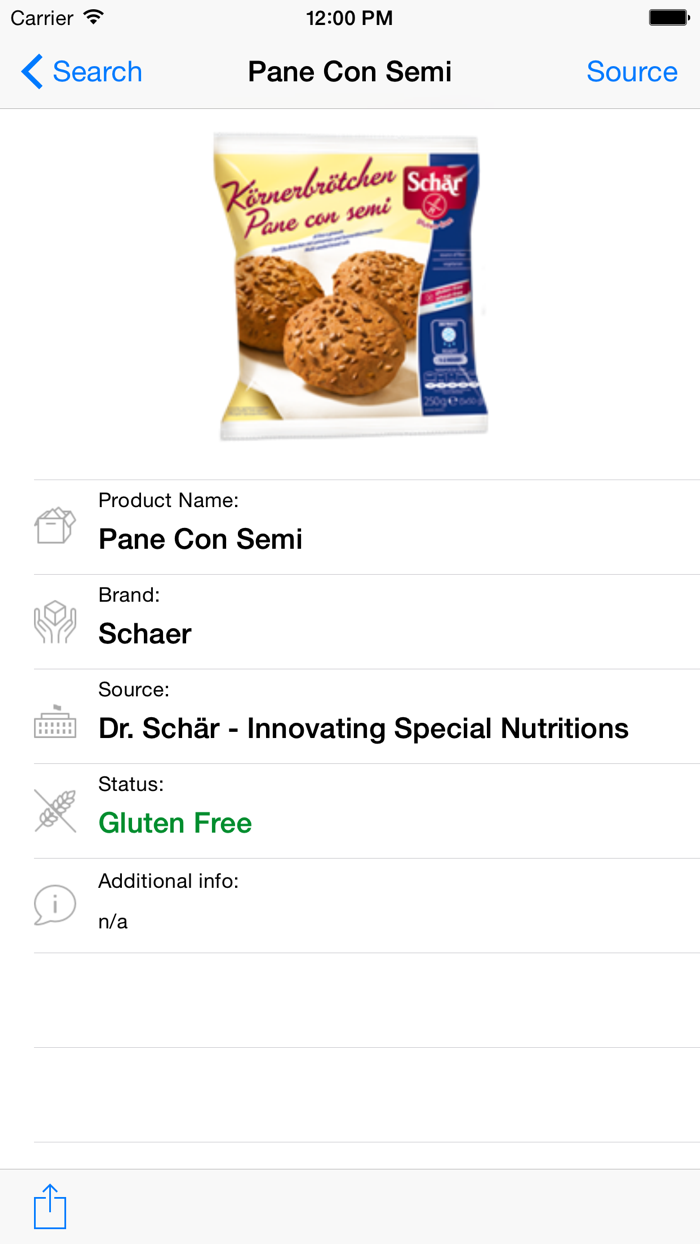Tap the info speech bubble icon

[55, 903]
